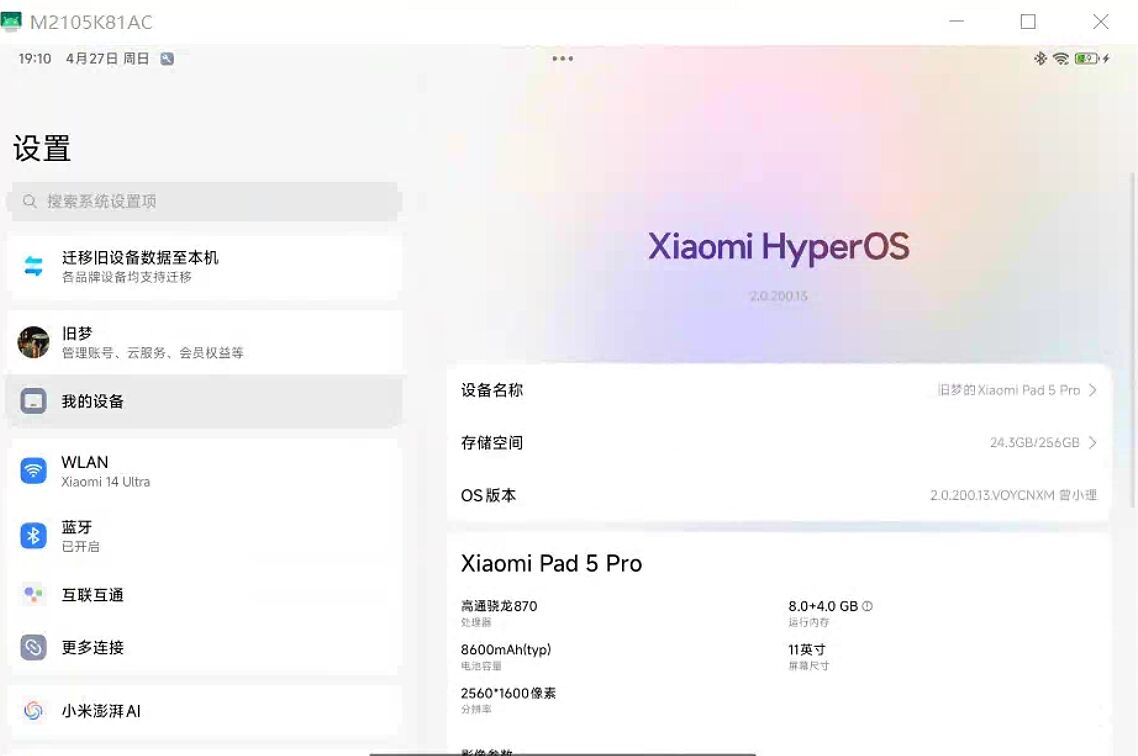
Task: Click the info icon beside 8.0+4.0 GB
Action: [867, 606]
